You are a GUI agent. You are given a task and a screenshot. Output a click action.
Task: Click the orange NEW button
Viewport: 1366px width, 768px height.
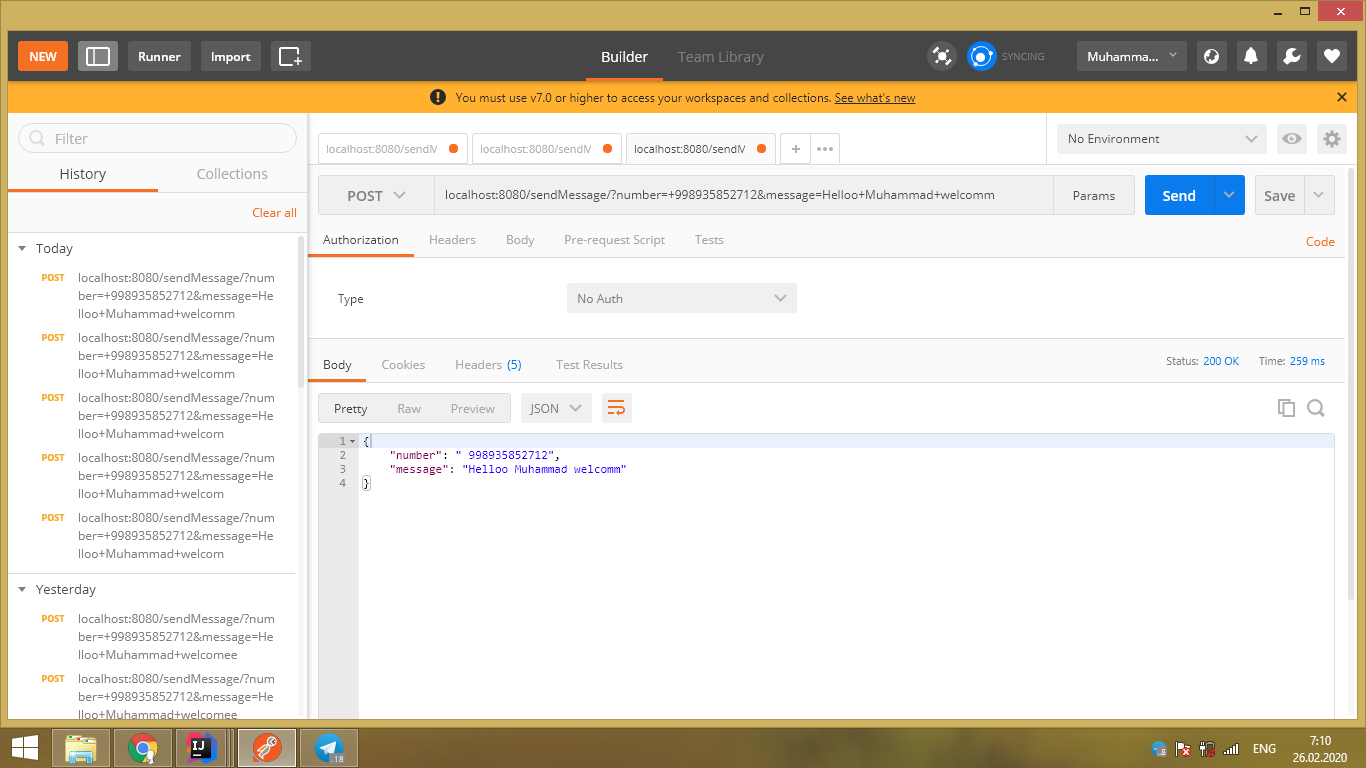(43, 56)
